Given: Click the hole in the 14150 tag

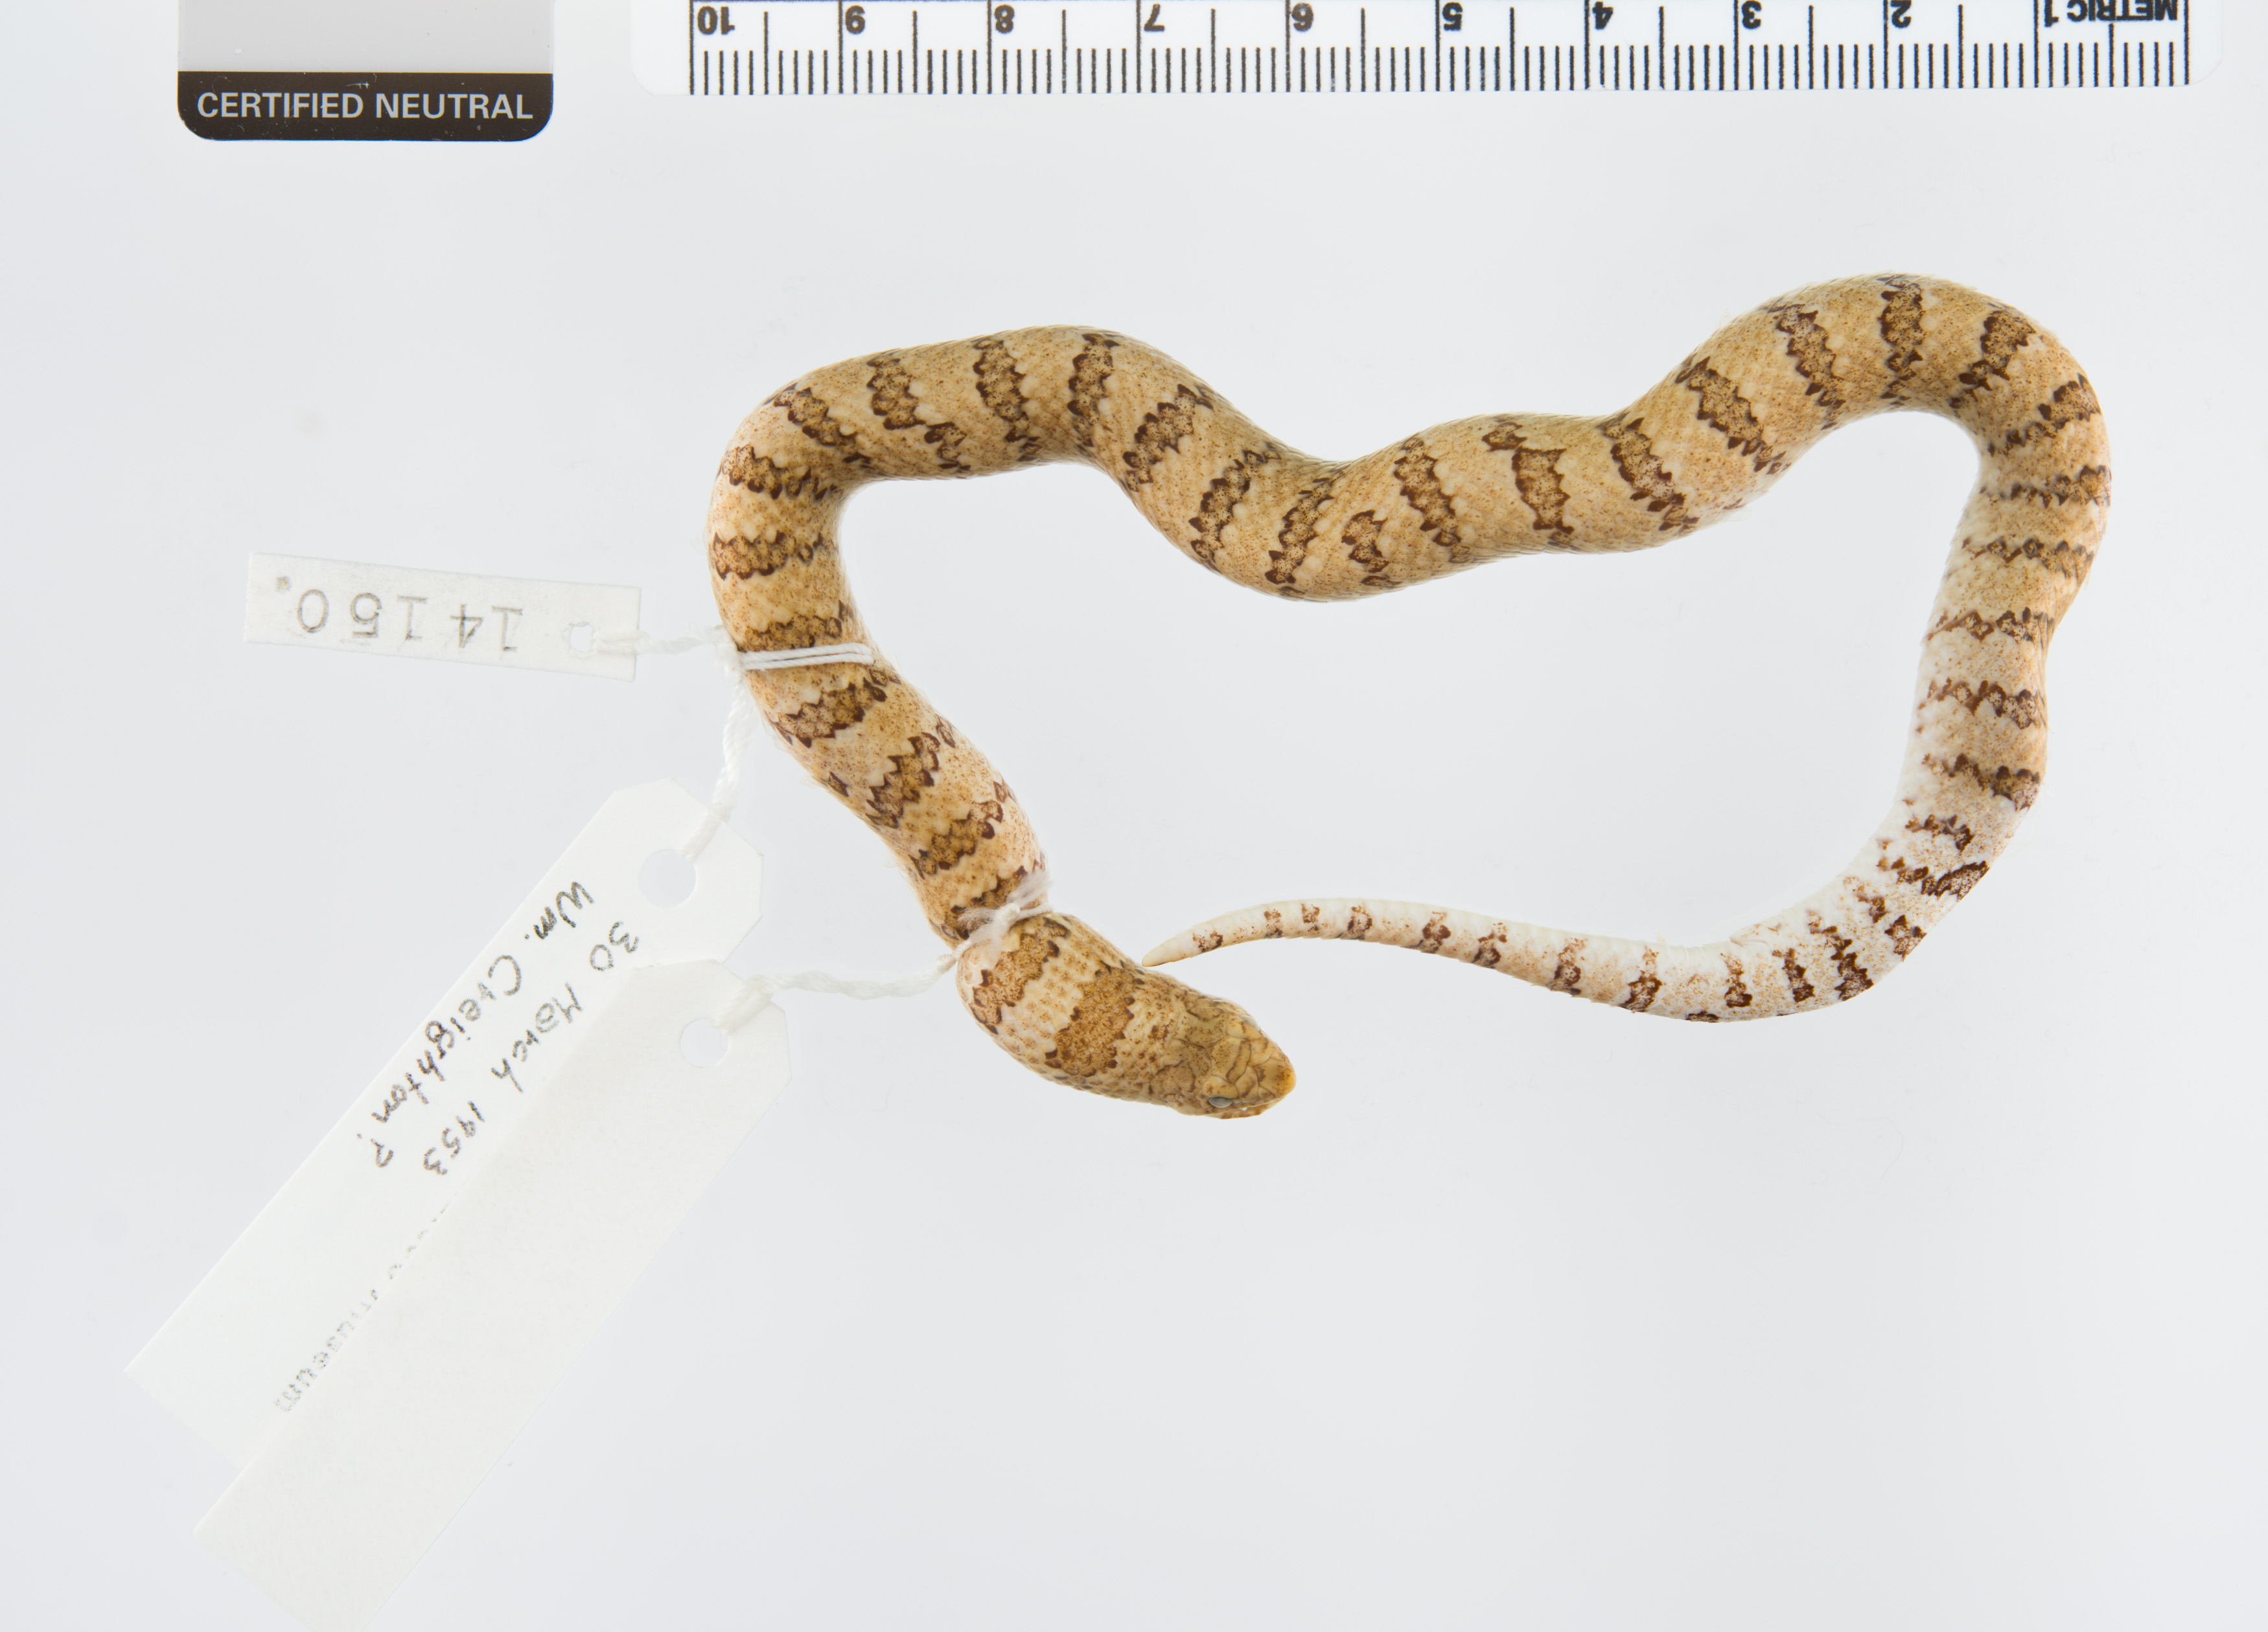Looking at the screenshot, I should coord(581,640).
